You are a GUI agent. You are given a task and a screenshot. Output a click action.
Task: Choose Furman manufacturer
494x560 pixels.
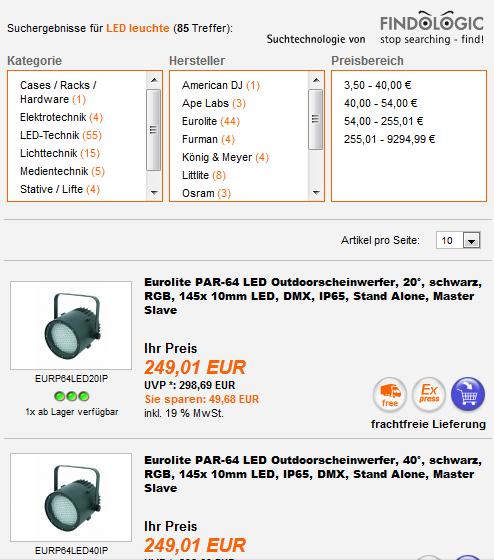click(209, 139)
